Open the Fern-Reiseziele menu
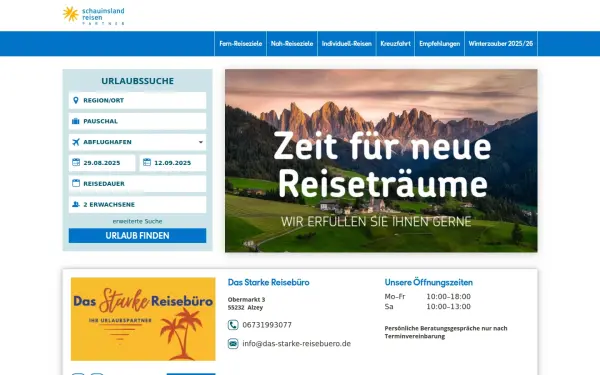This screenshot has height=375, width=600. [241, 44]
